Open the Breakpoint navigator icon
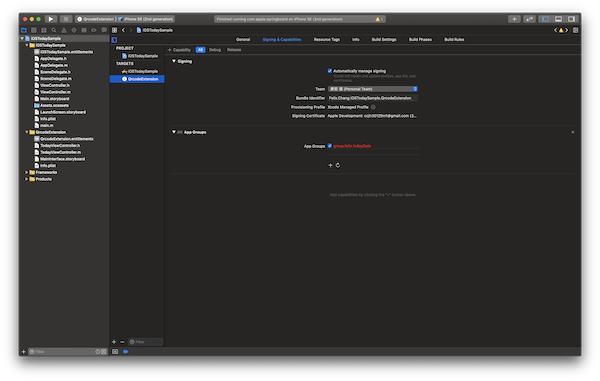The height and width of the screenshot is (381, 600). 94,30
